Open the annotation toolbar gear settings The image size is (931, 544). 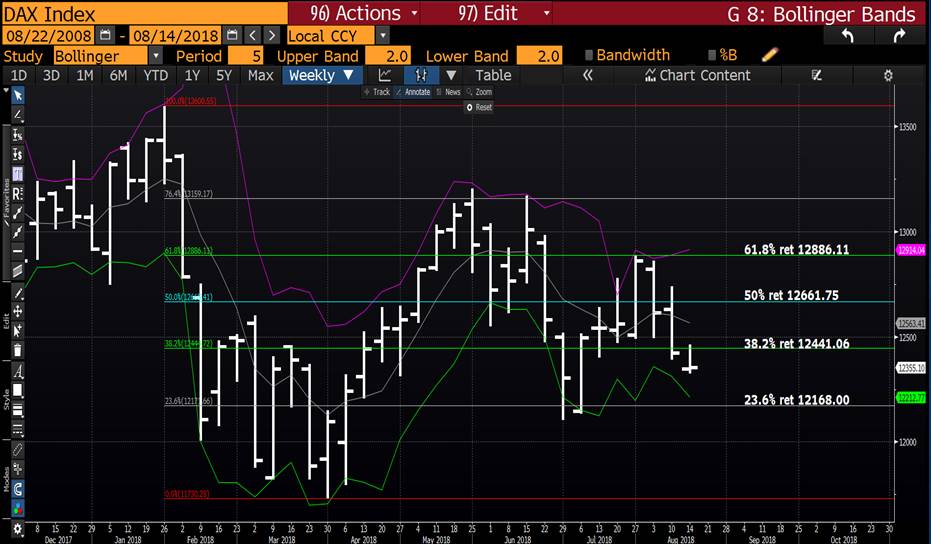point(18,529)
